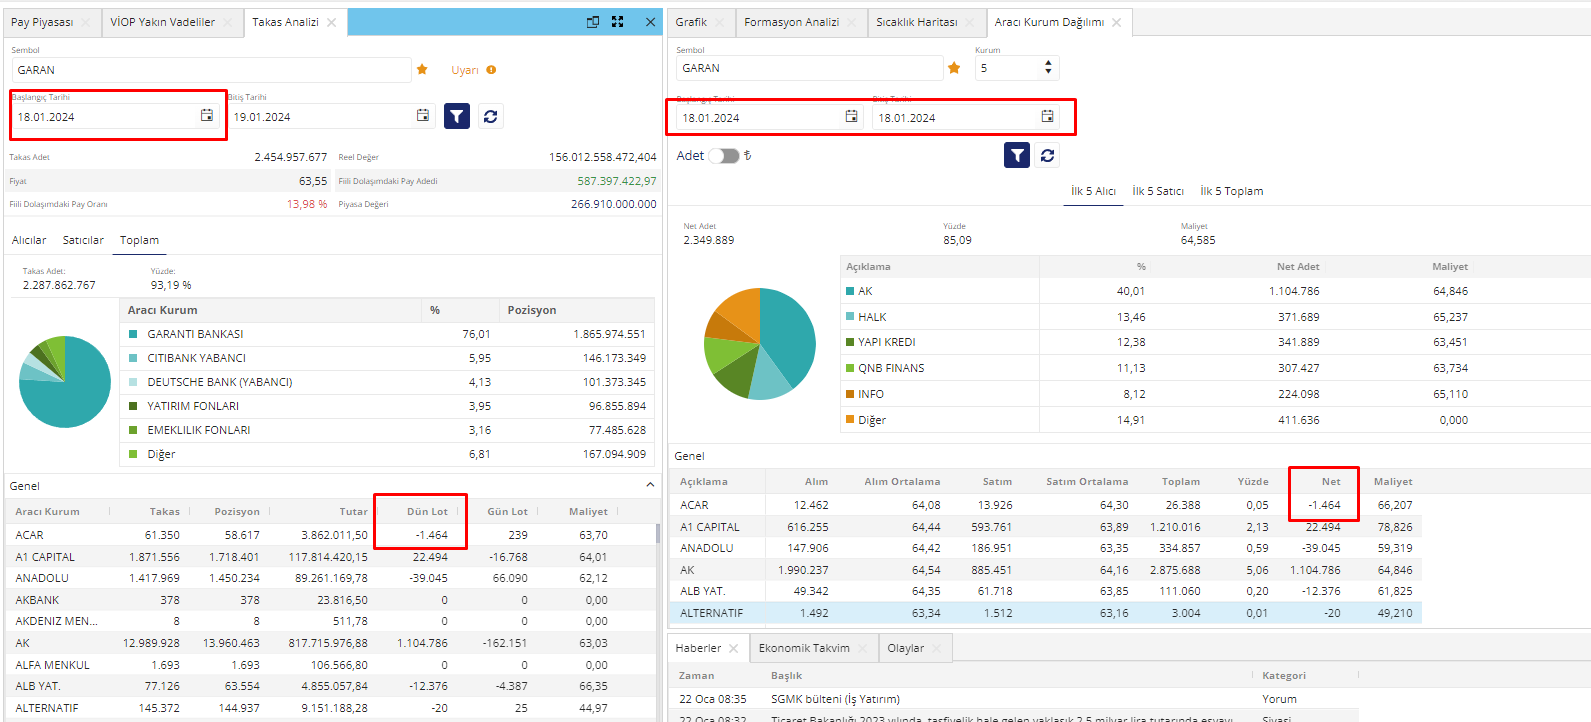Click filter icon in Takas Analizi panel
The image size is (1591, 722).
click(x=457, y=117)
